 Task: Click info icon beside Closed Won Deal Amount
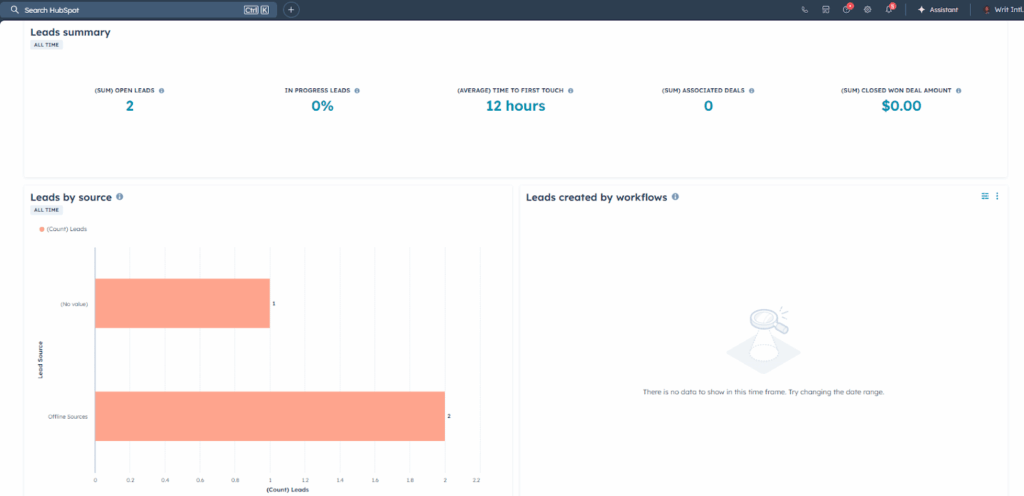point(958,90)
